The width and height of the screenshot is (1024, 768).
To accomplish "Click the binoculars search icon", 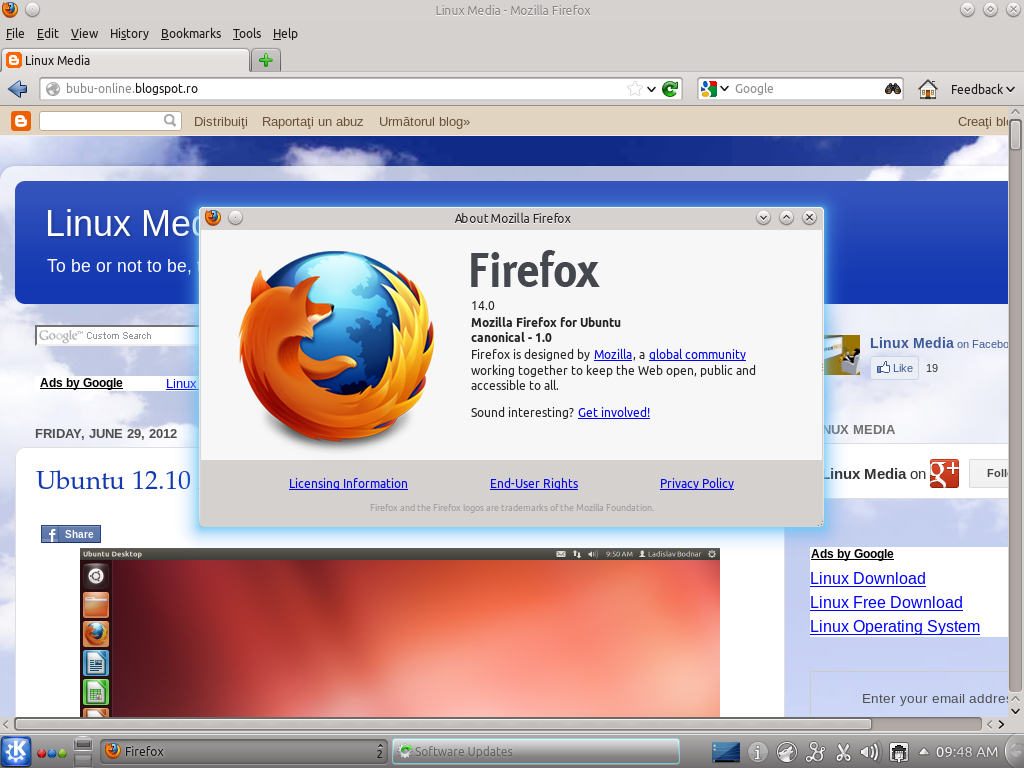I will pyautogui.click(x=893, y=89).
